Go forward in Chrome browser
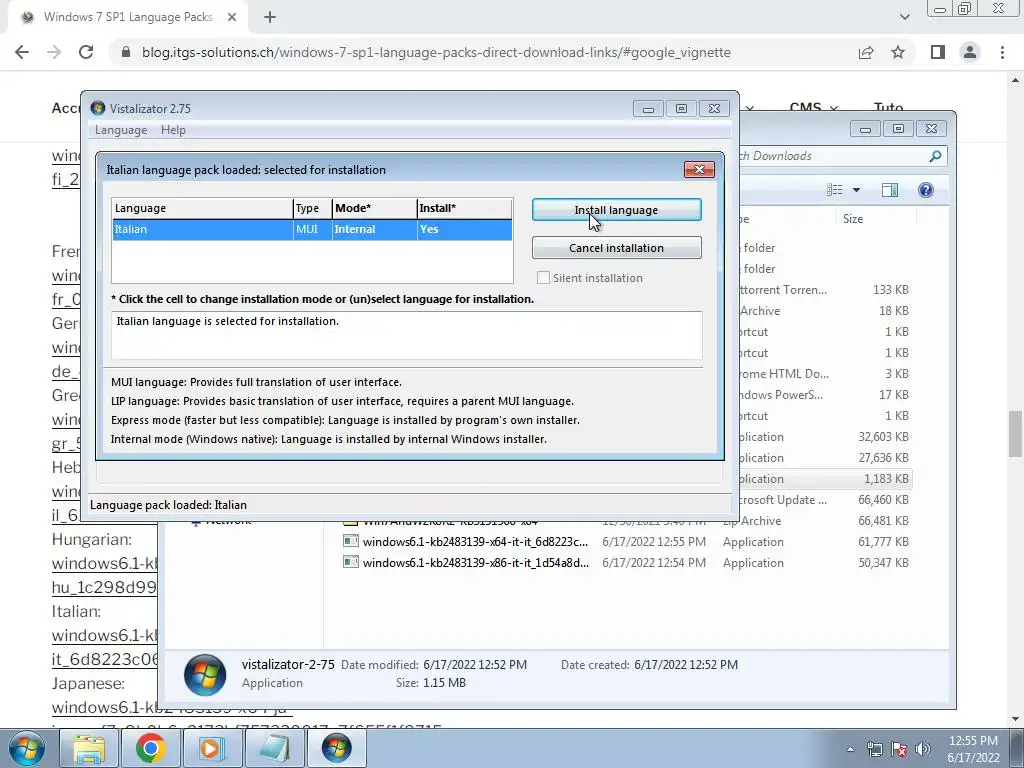The image size is (1024, 768). (x=54, y=52)
